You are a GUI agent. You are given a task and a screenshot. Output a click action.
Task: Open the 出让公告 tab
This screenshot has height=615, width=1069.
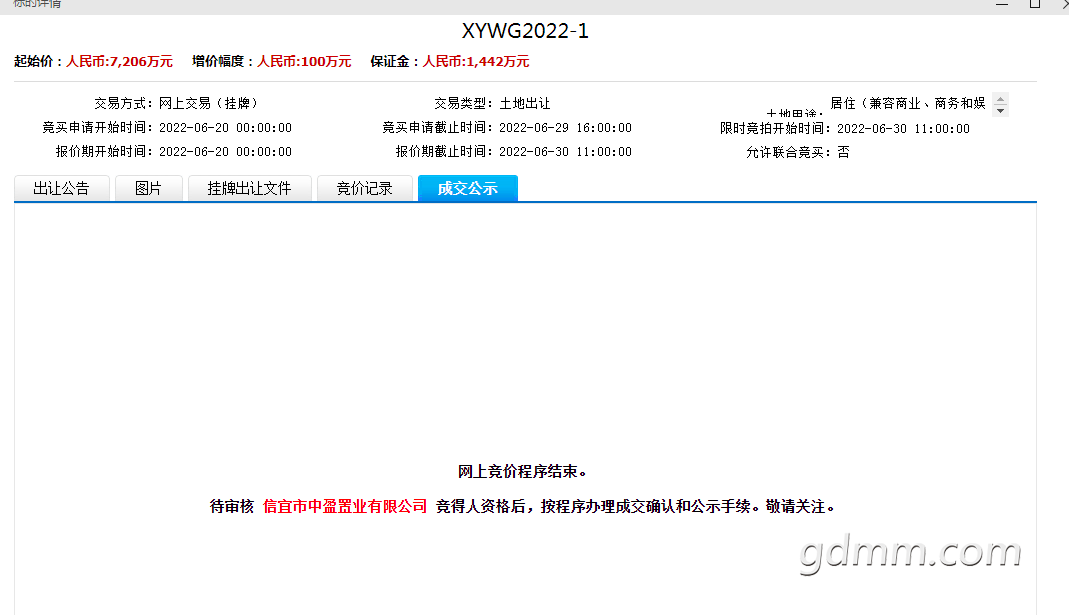tap(61, 188)
